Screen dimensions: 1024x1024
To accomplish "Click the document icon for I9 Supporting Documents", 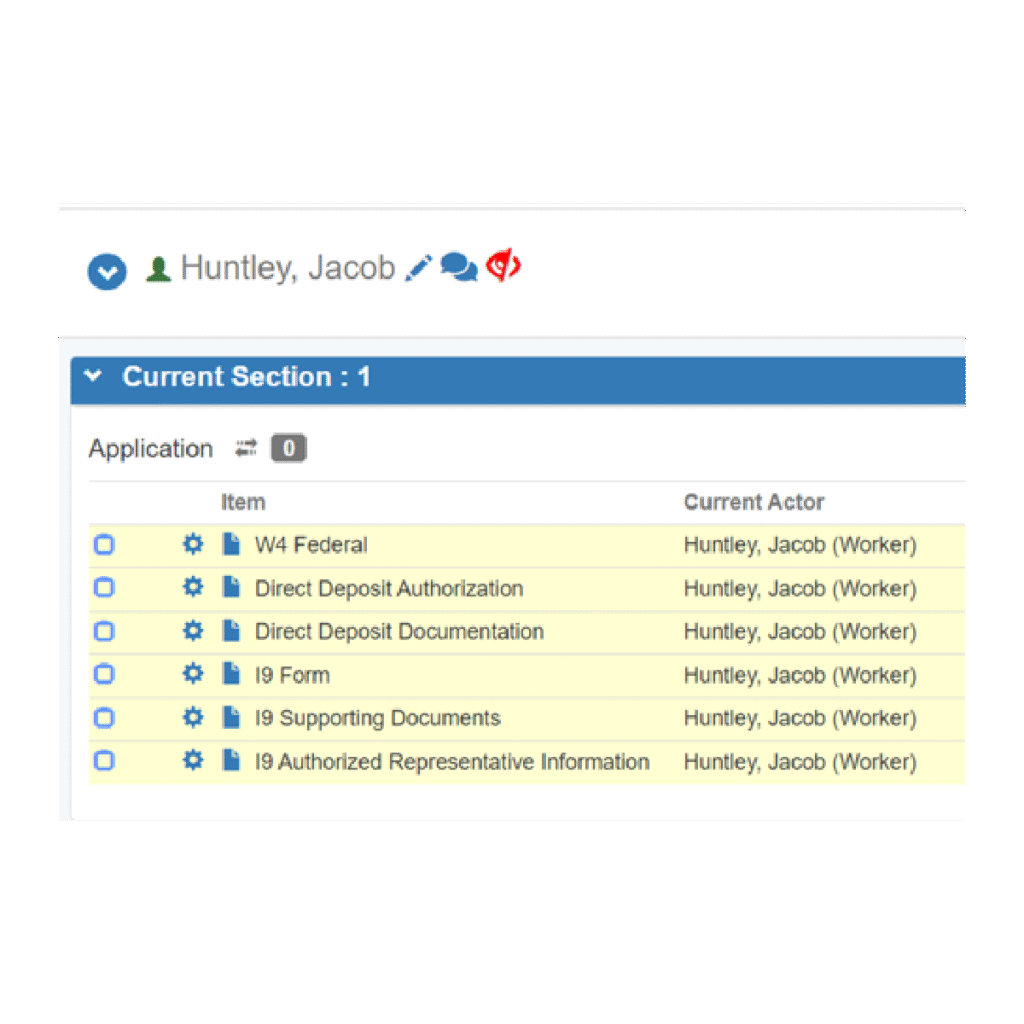I will pyautogui.click(x=232, y=718).
